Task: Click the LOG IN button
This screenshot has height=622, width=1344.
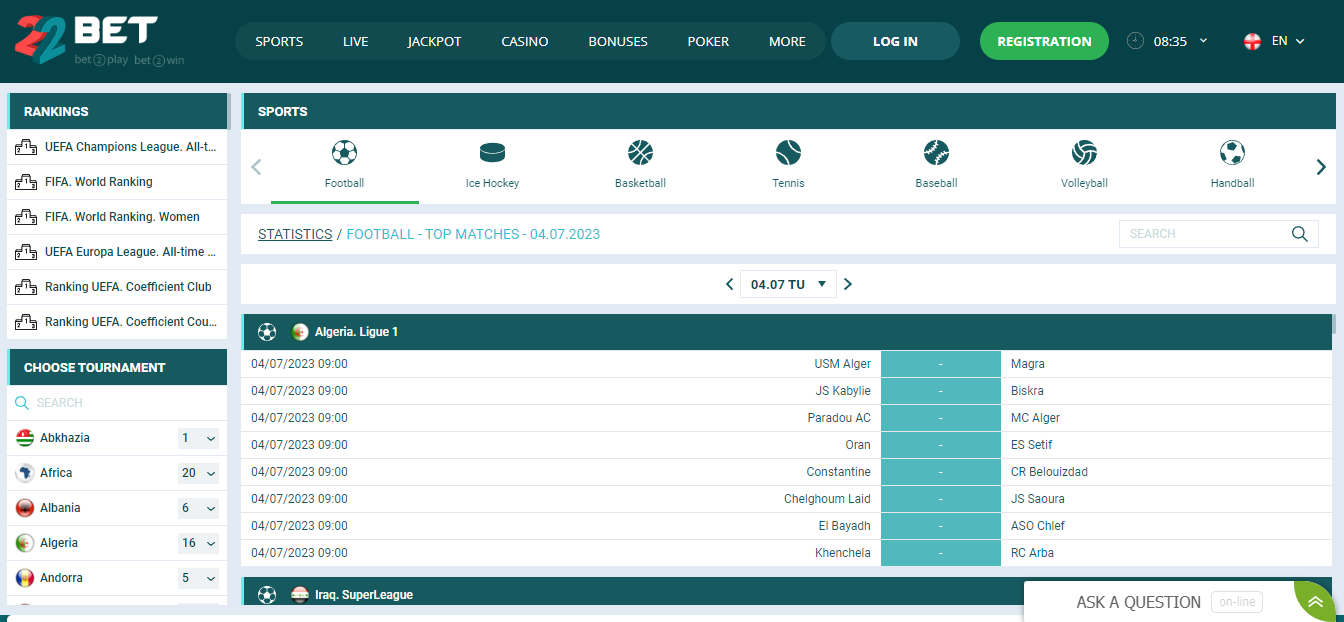Action: 895,41
